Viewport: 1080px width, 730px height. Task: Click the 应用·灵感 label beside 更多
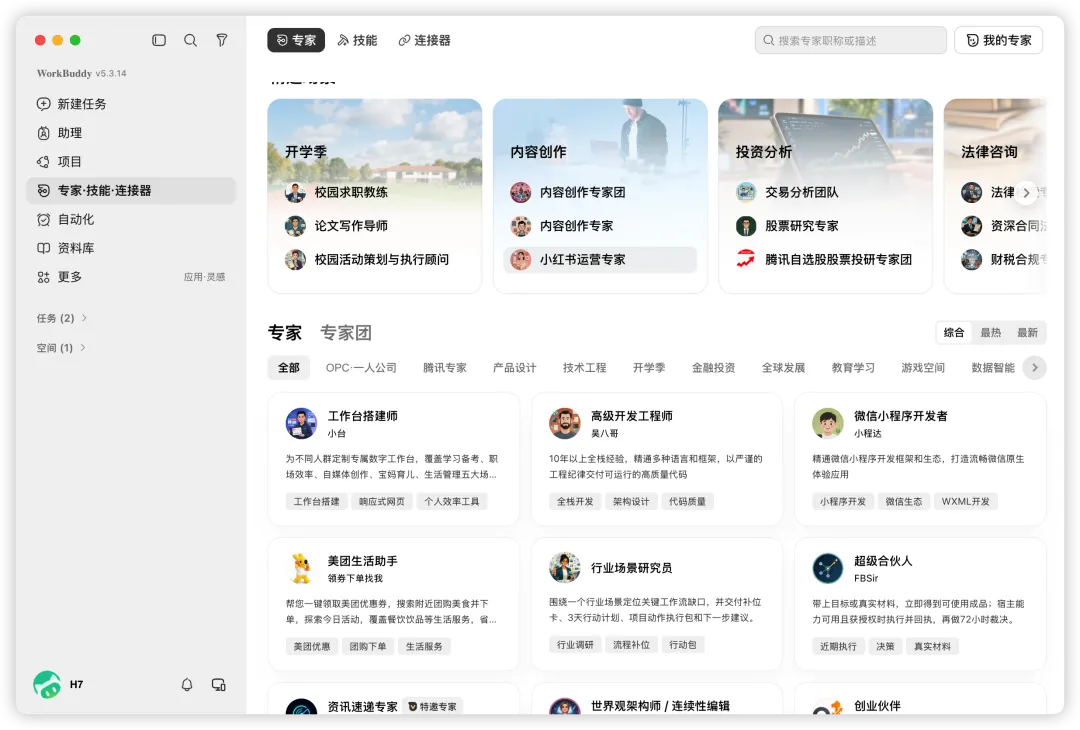tap(204, 277)
